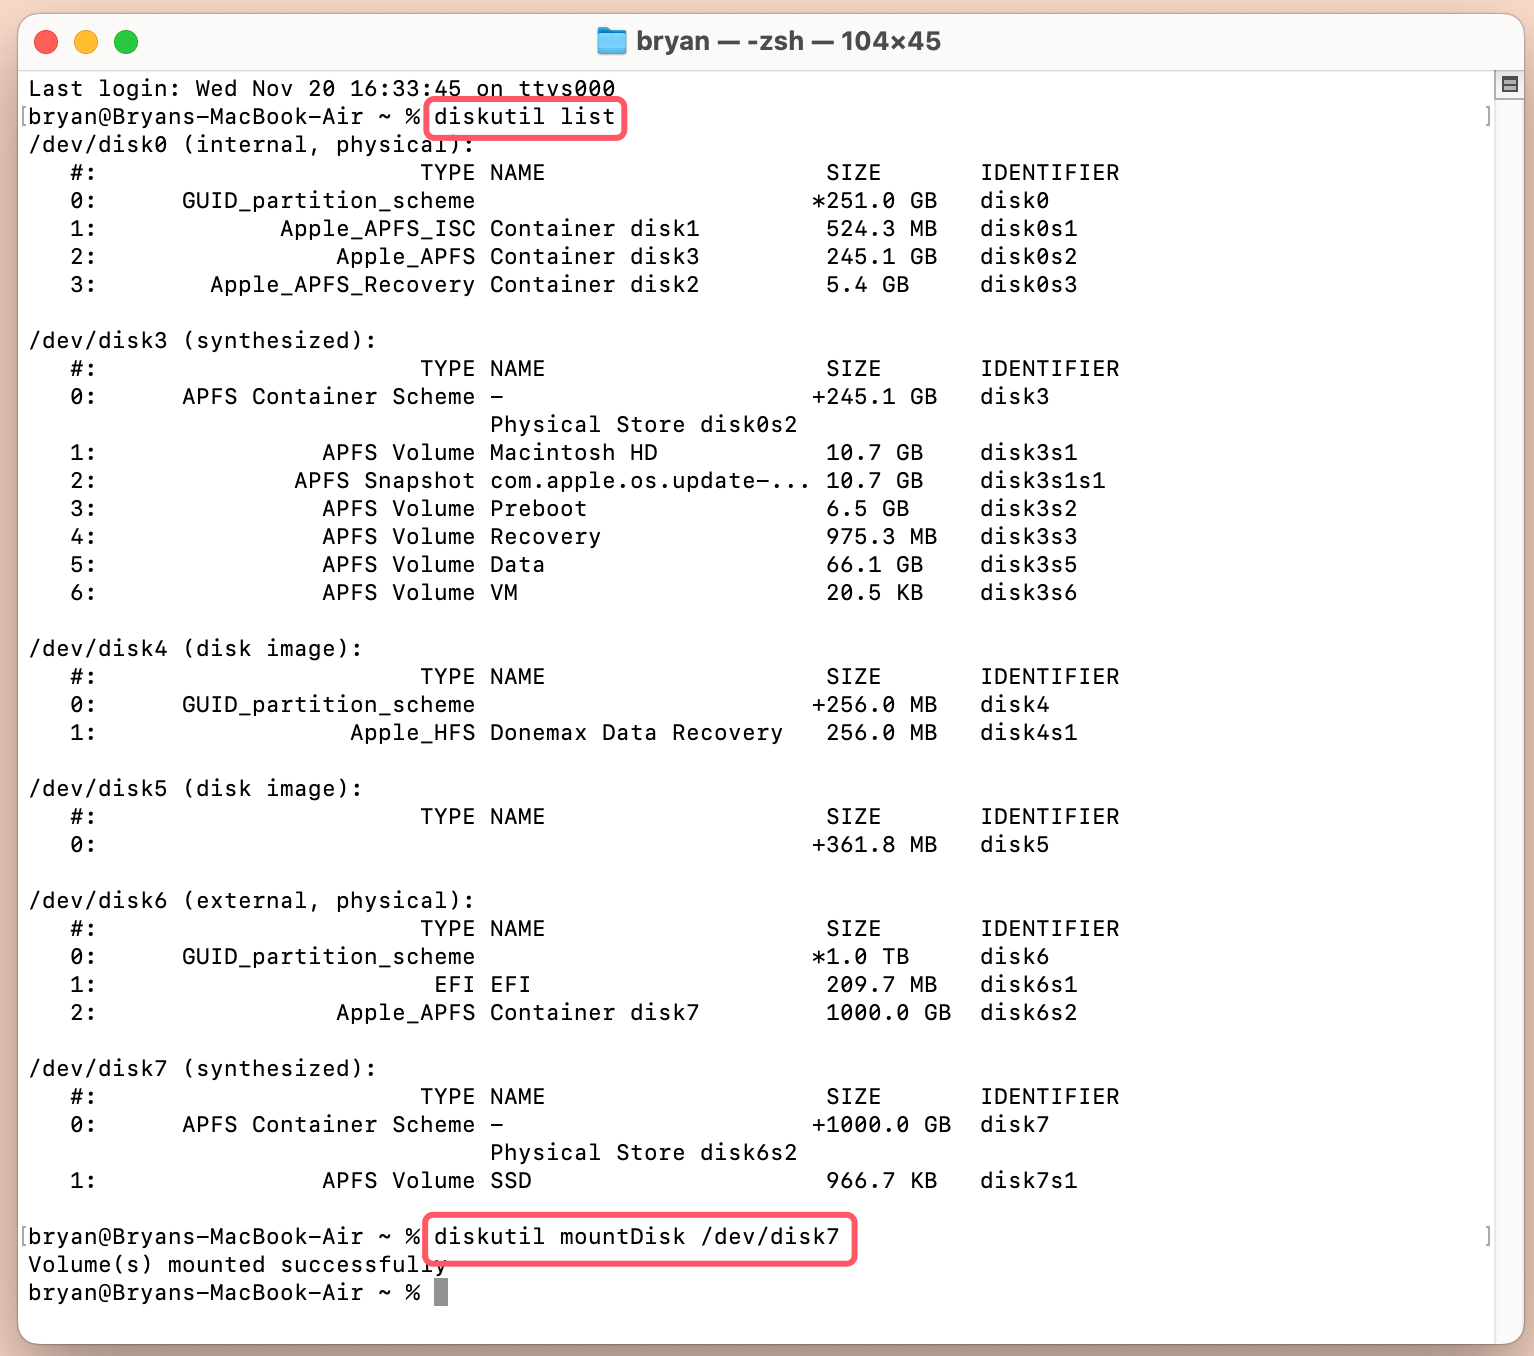The image size is (1534, 1356).
Task: Click the folder proxy icon in title bar
Action: pos(611,41)
